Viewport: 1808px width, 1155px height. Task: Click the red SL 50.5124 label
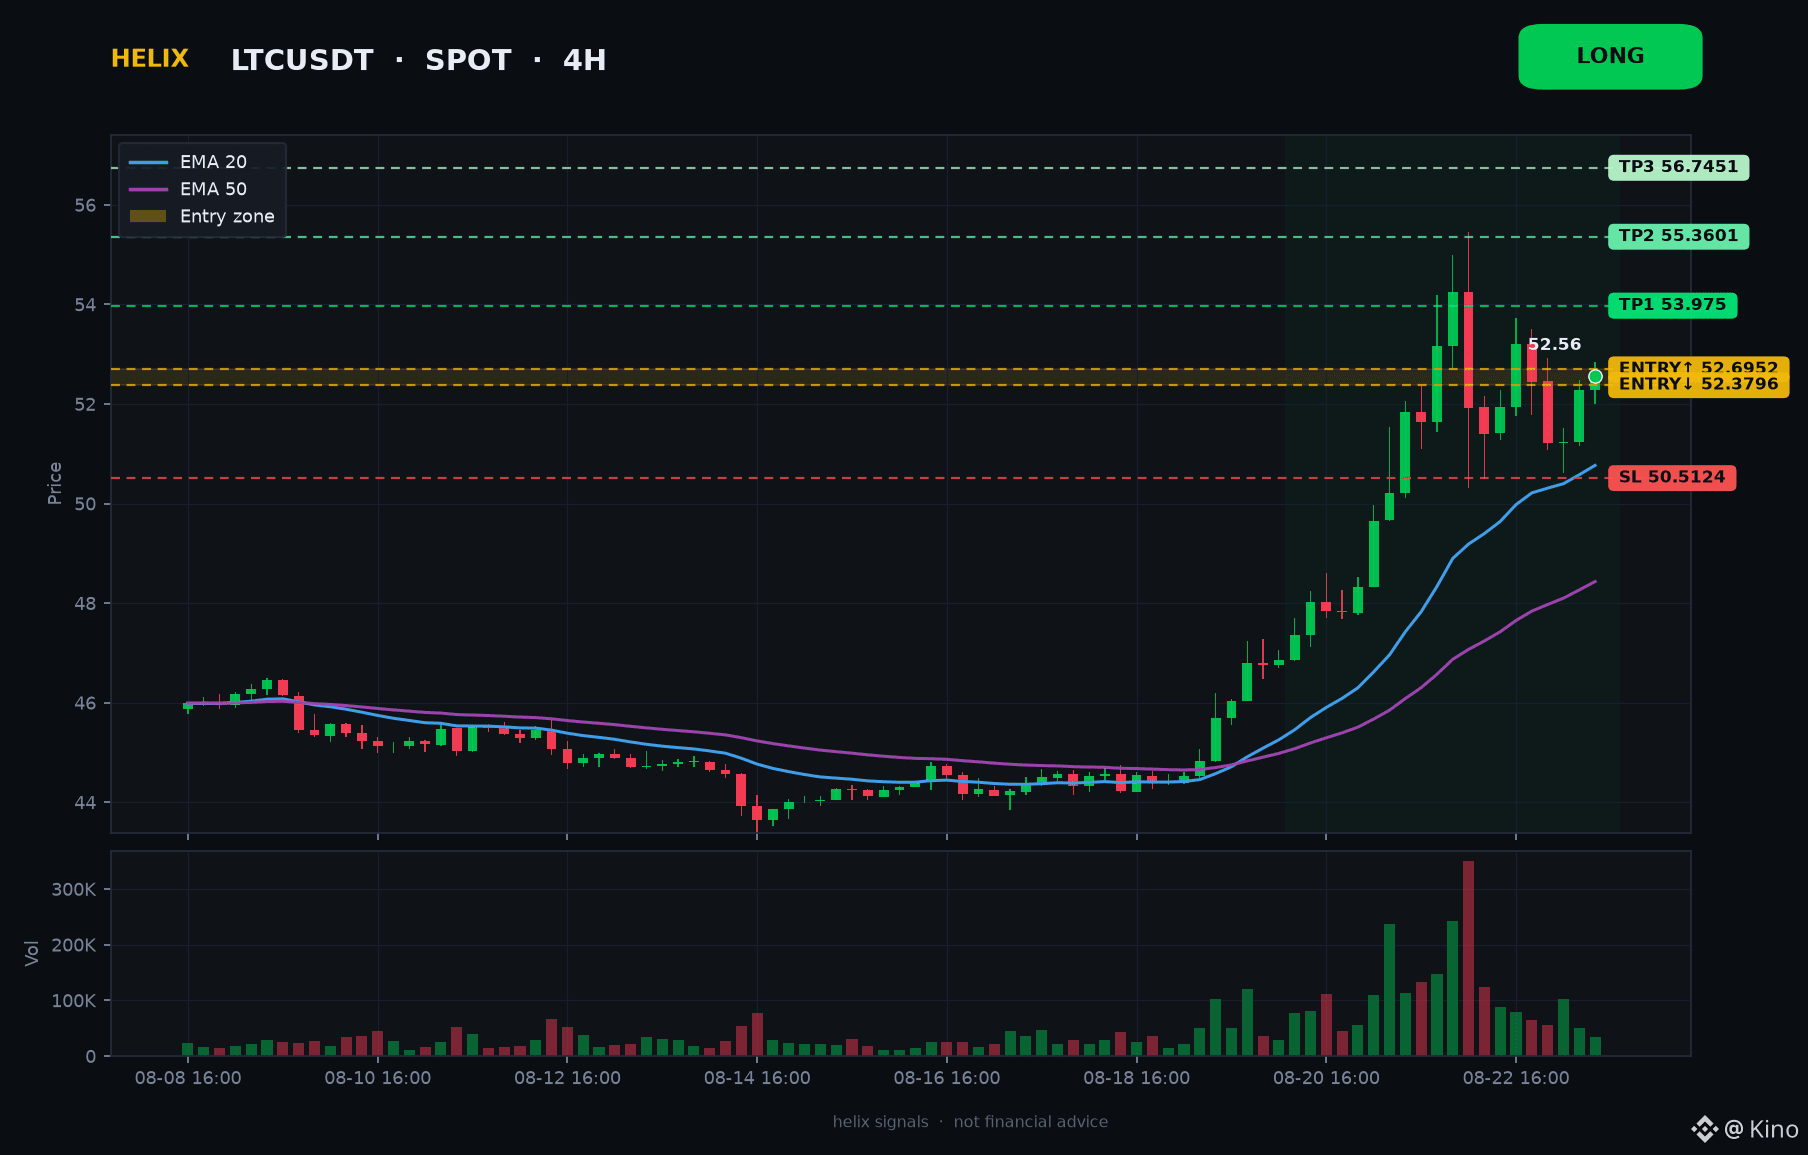(x=1672, y=478)
